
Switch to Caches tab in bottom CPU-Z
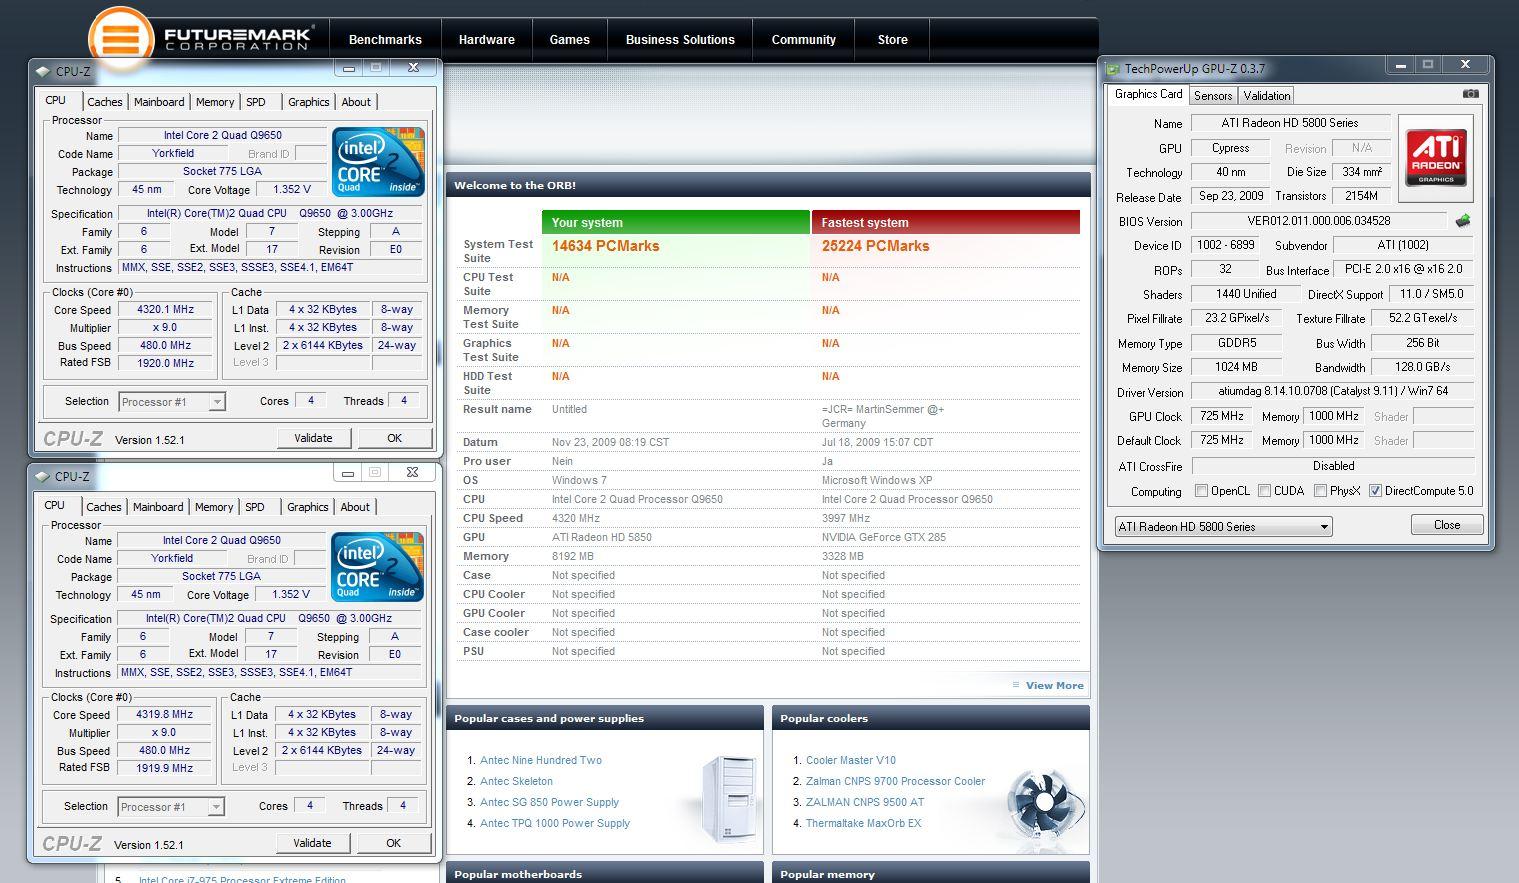103,507
